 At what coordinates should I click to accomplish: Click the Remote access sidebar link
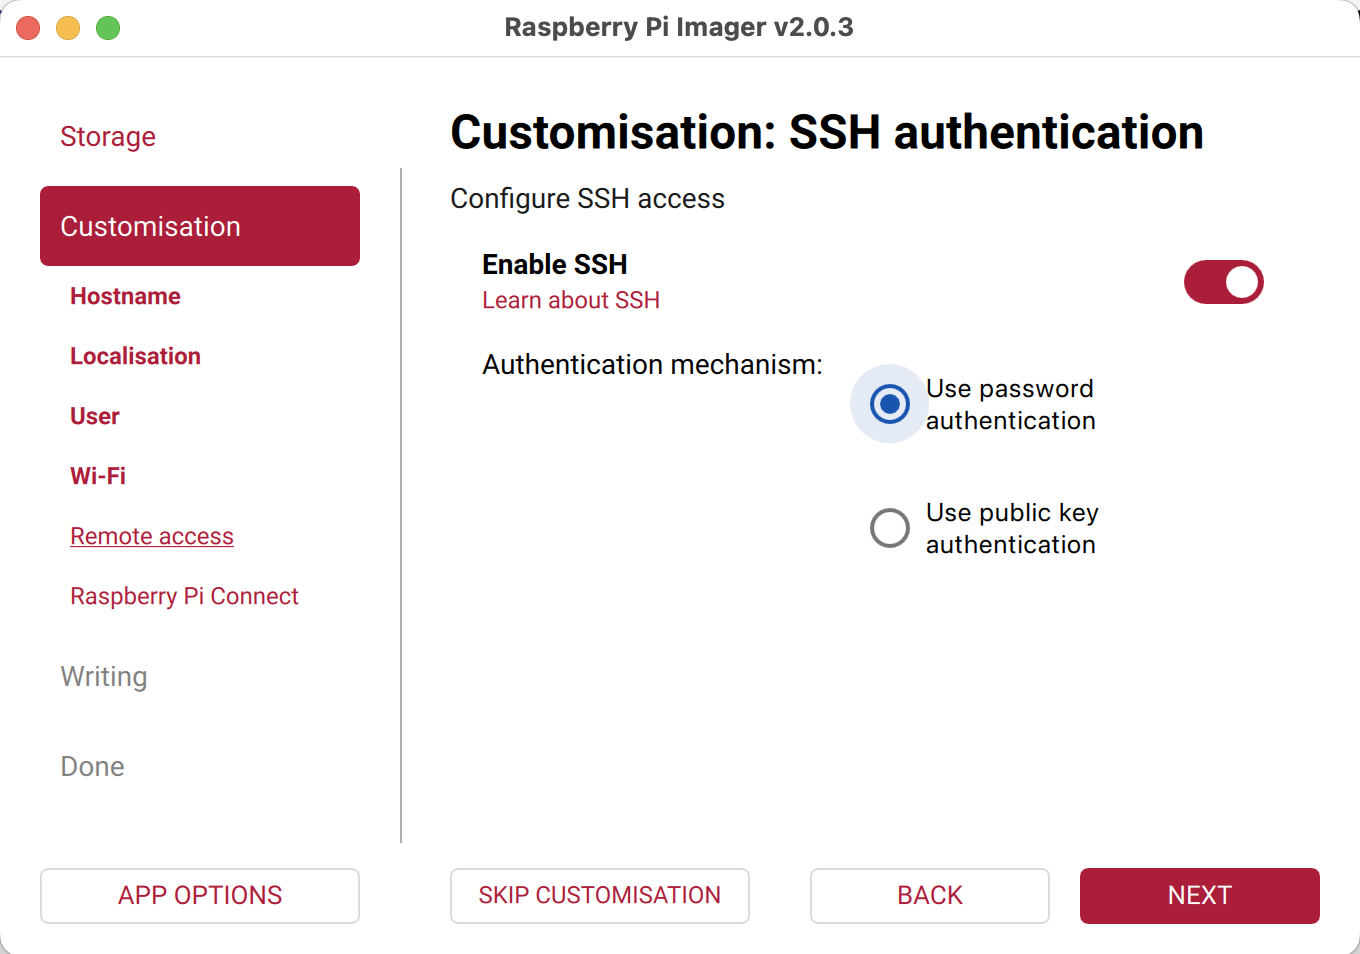pyautogui.click(x=152, y=536)
